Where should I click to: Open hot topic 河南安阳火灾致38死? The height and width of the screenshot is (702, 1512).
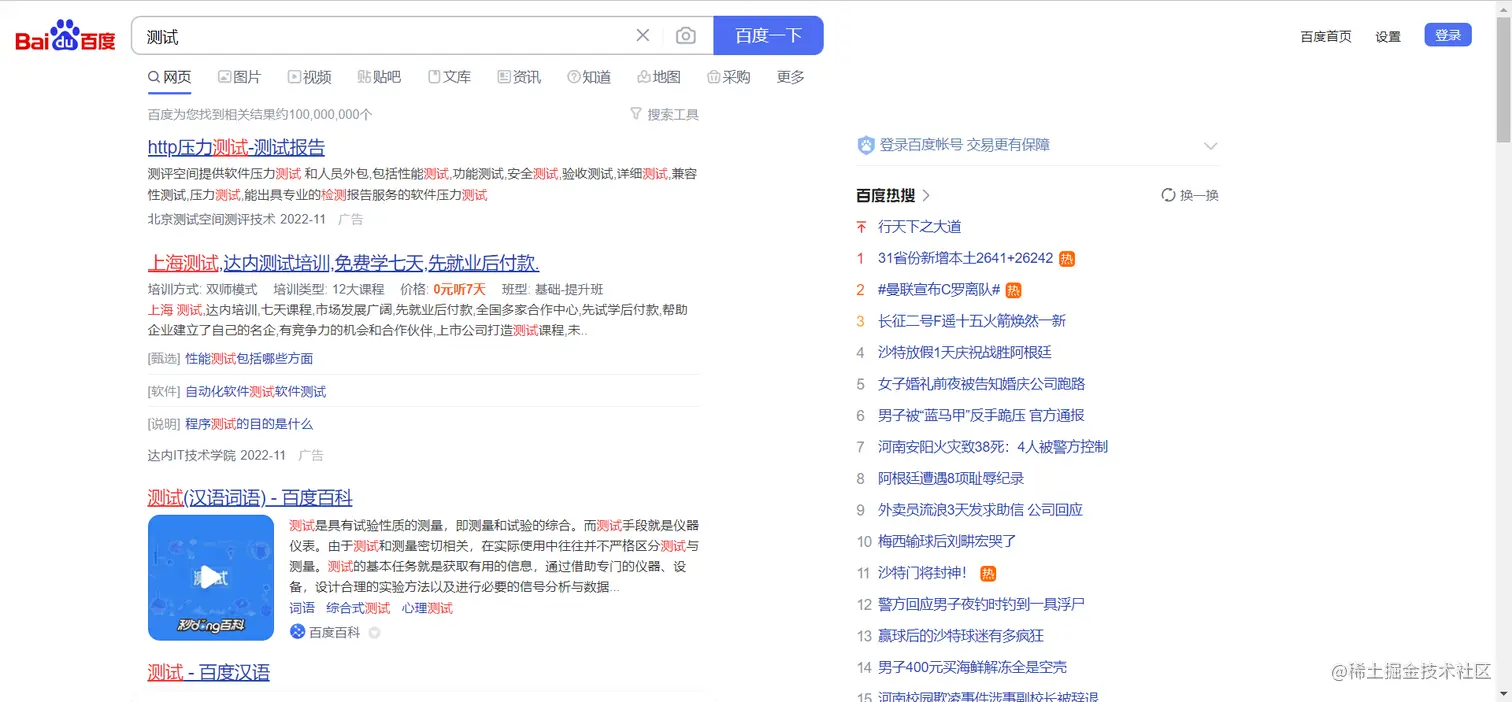pyautogui.click(x=993, y=447)
